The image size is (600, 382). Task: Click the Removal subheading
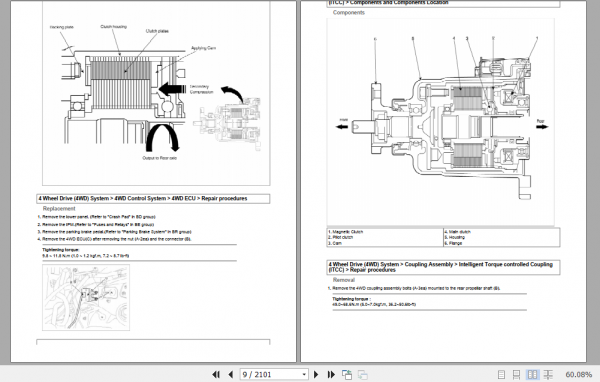click(344, 280)
